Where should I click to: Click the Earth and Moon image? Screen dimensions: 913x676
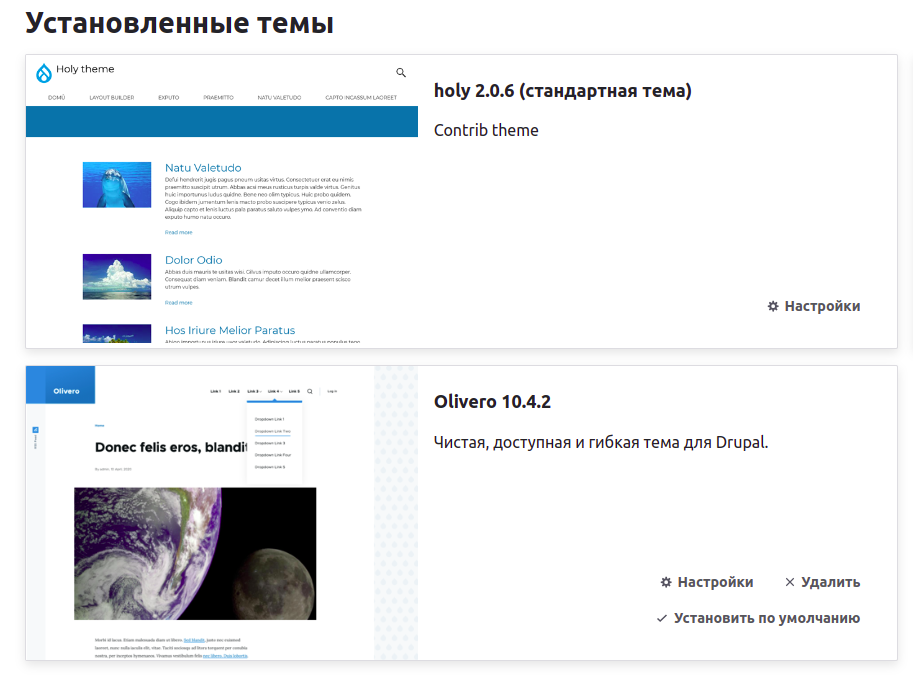[195, 553]
